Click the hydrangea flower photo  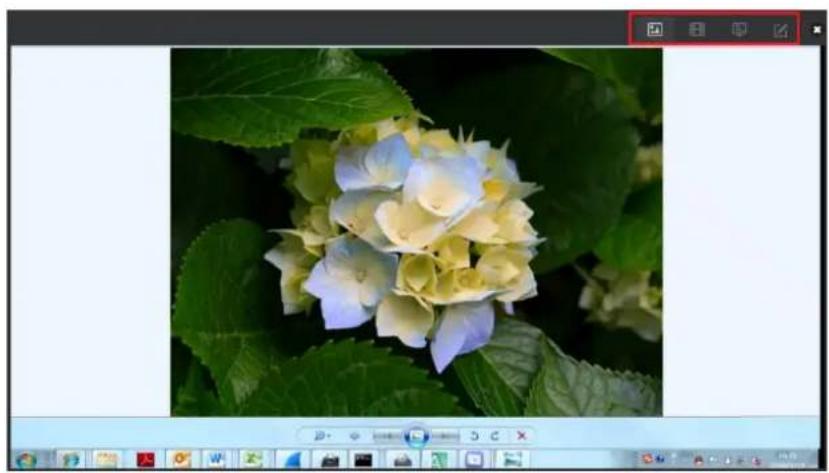point(416,232)
